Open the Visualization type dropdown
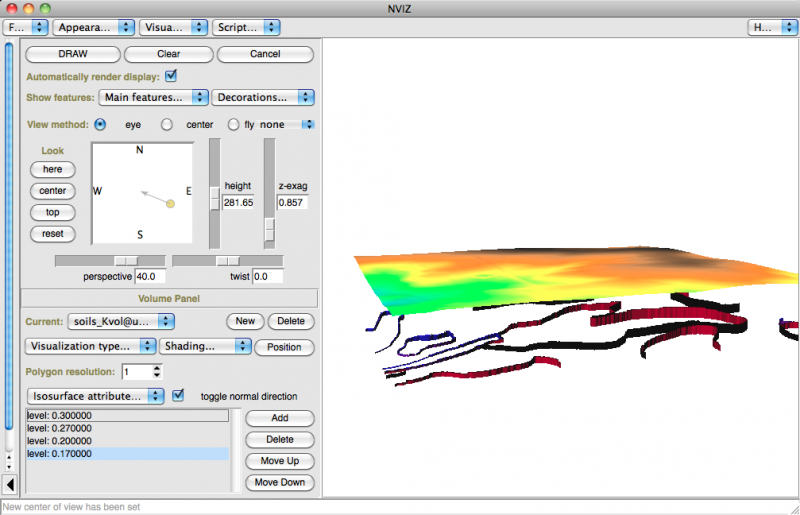The width and height of the screenshot is (800, 515). click(x=89, y=346)
